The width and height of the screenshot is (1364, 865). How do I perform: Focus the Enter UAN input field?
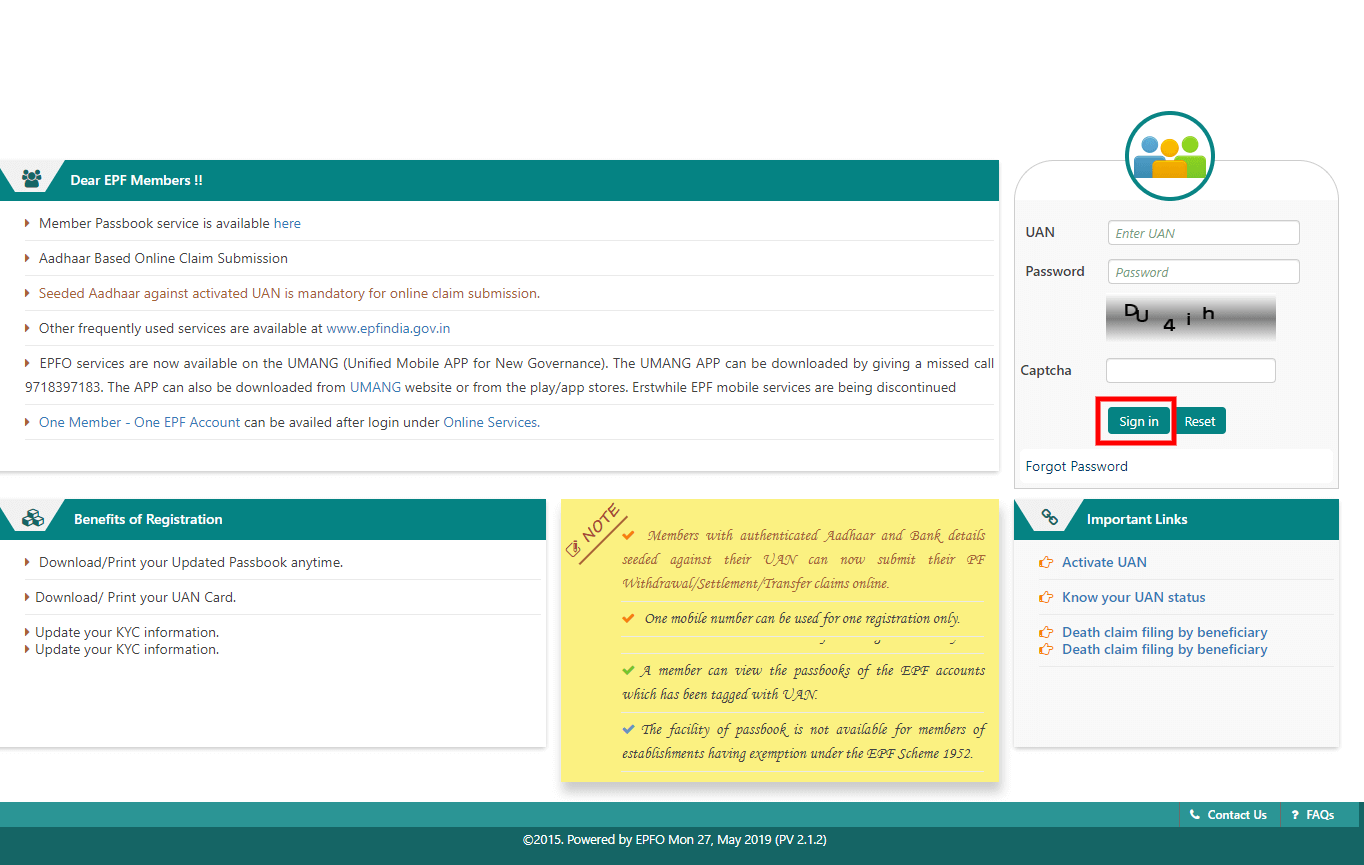1203,233
